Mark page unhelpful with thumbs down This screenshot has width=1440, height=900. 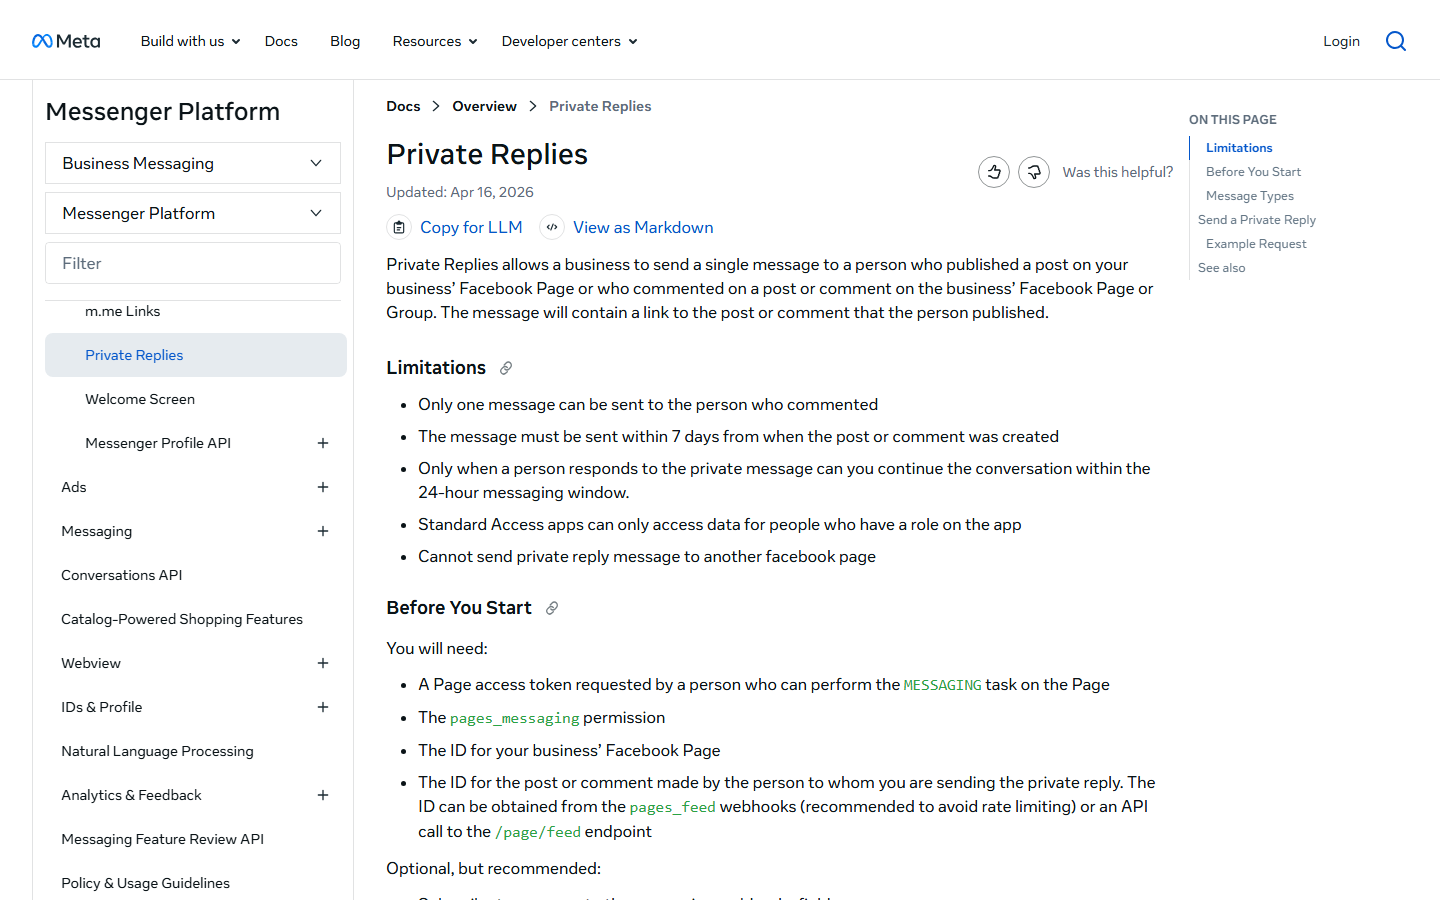click(x=1034, y=172)
